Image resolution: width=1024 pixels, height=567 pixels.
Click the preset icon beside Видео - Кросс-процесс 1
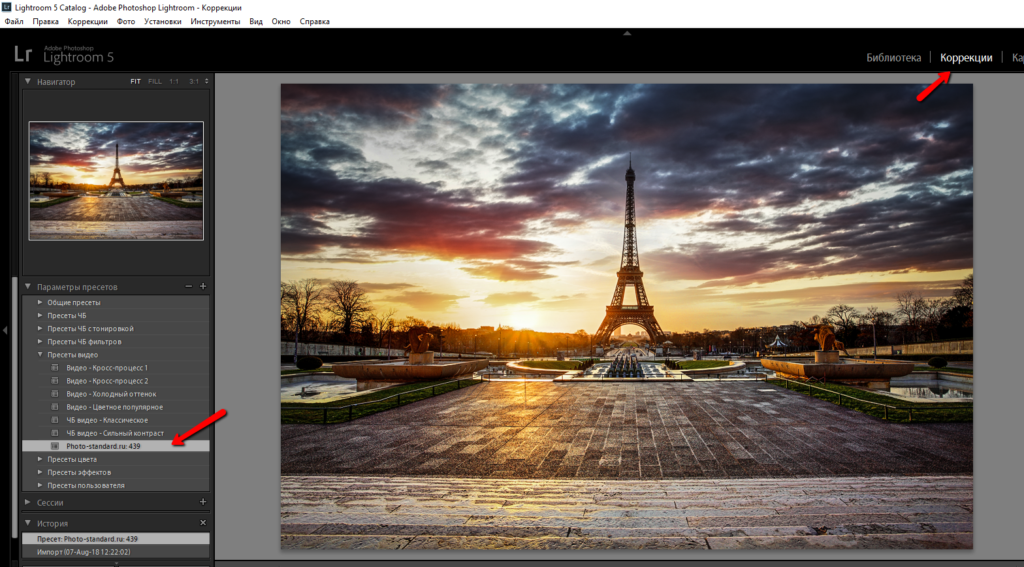coord(56,368)
